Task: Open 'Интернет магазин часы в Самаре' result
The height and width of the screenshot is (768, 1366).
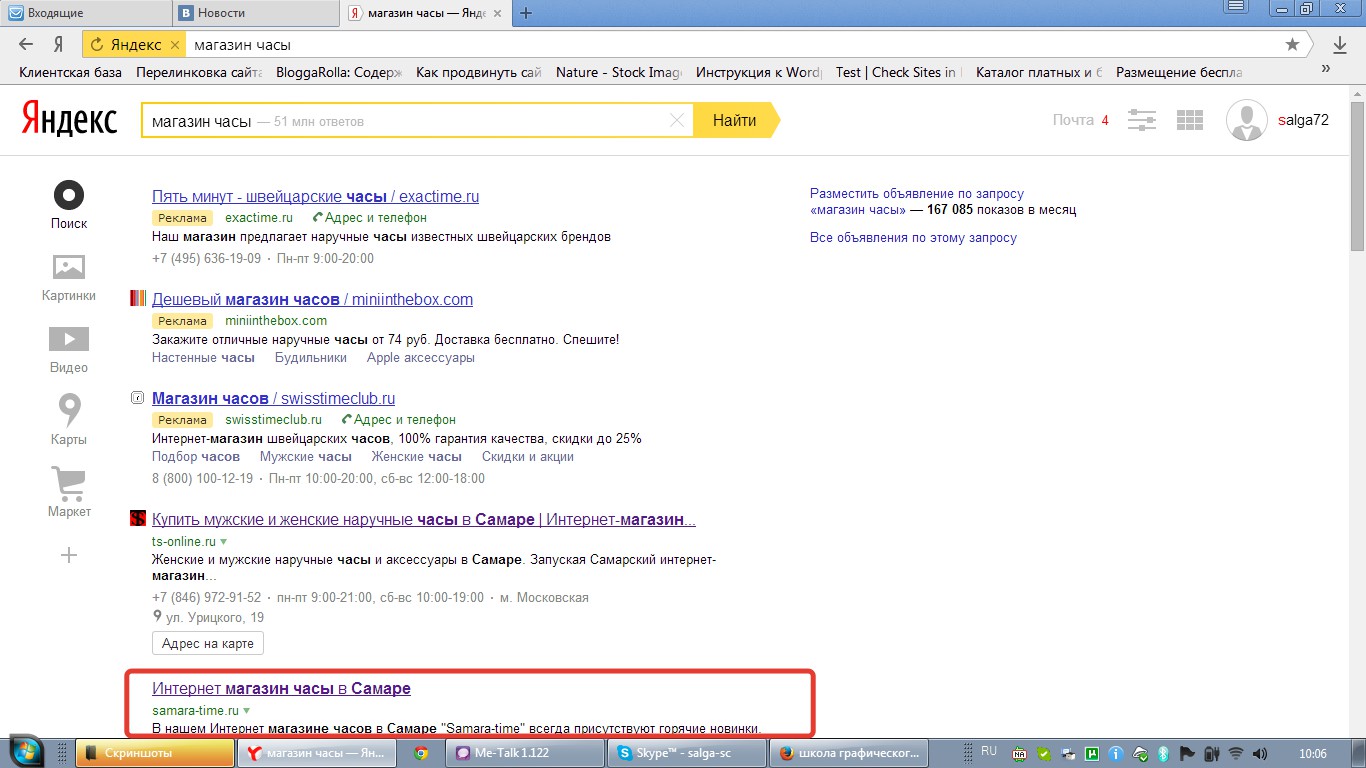Action: 281,688
